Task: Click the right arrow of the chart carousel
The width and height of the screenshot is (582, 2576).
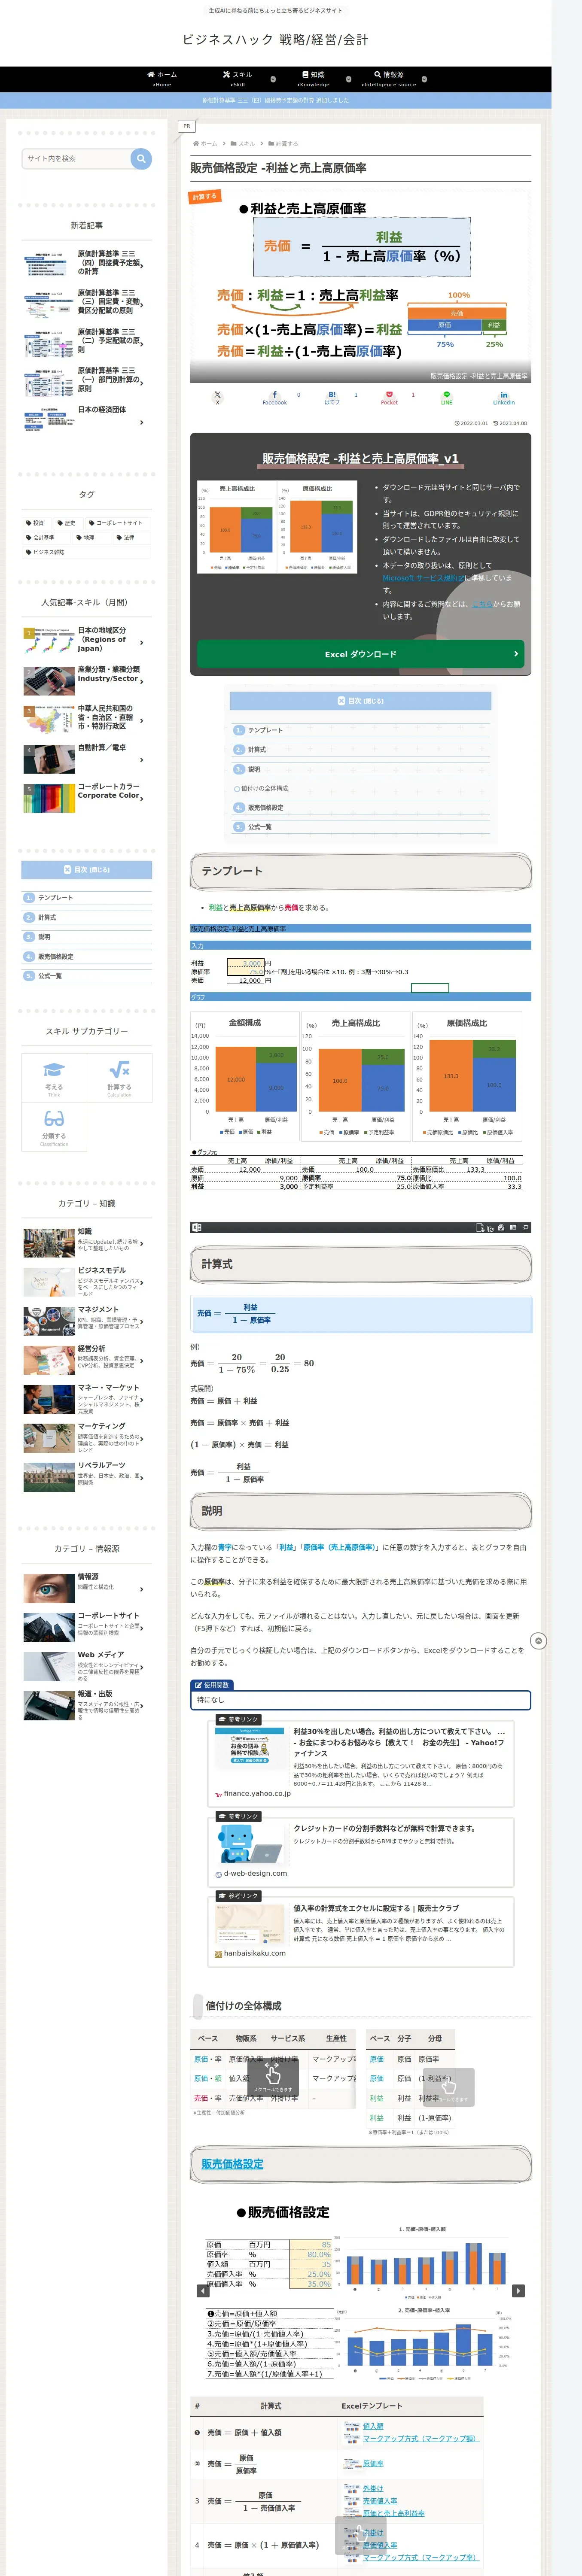Action: (518, 2290)
